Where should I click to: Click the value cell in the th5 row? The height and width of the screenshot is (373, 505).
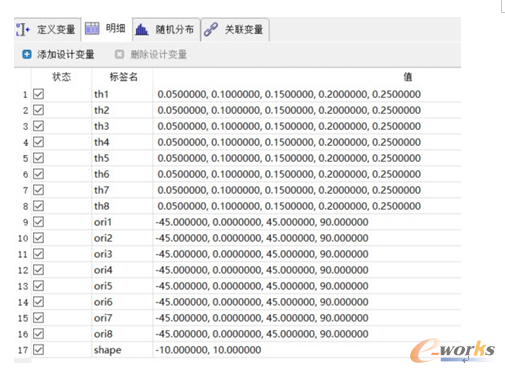point(307,158)
